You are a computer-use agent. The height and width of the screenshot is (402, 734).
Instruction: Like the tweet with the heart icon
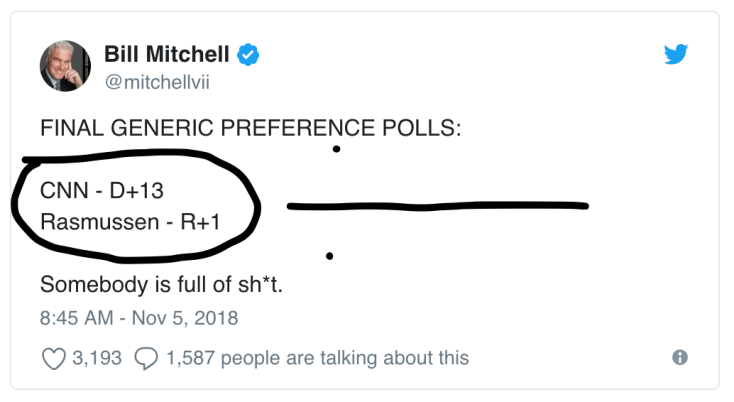point(52,357)
